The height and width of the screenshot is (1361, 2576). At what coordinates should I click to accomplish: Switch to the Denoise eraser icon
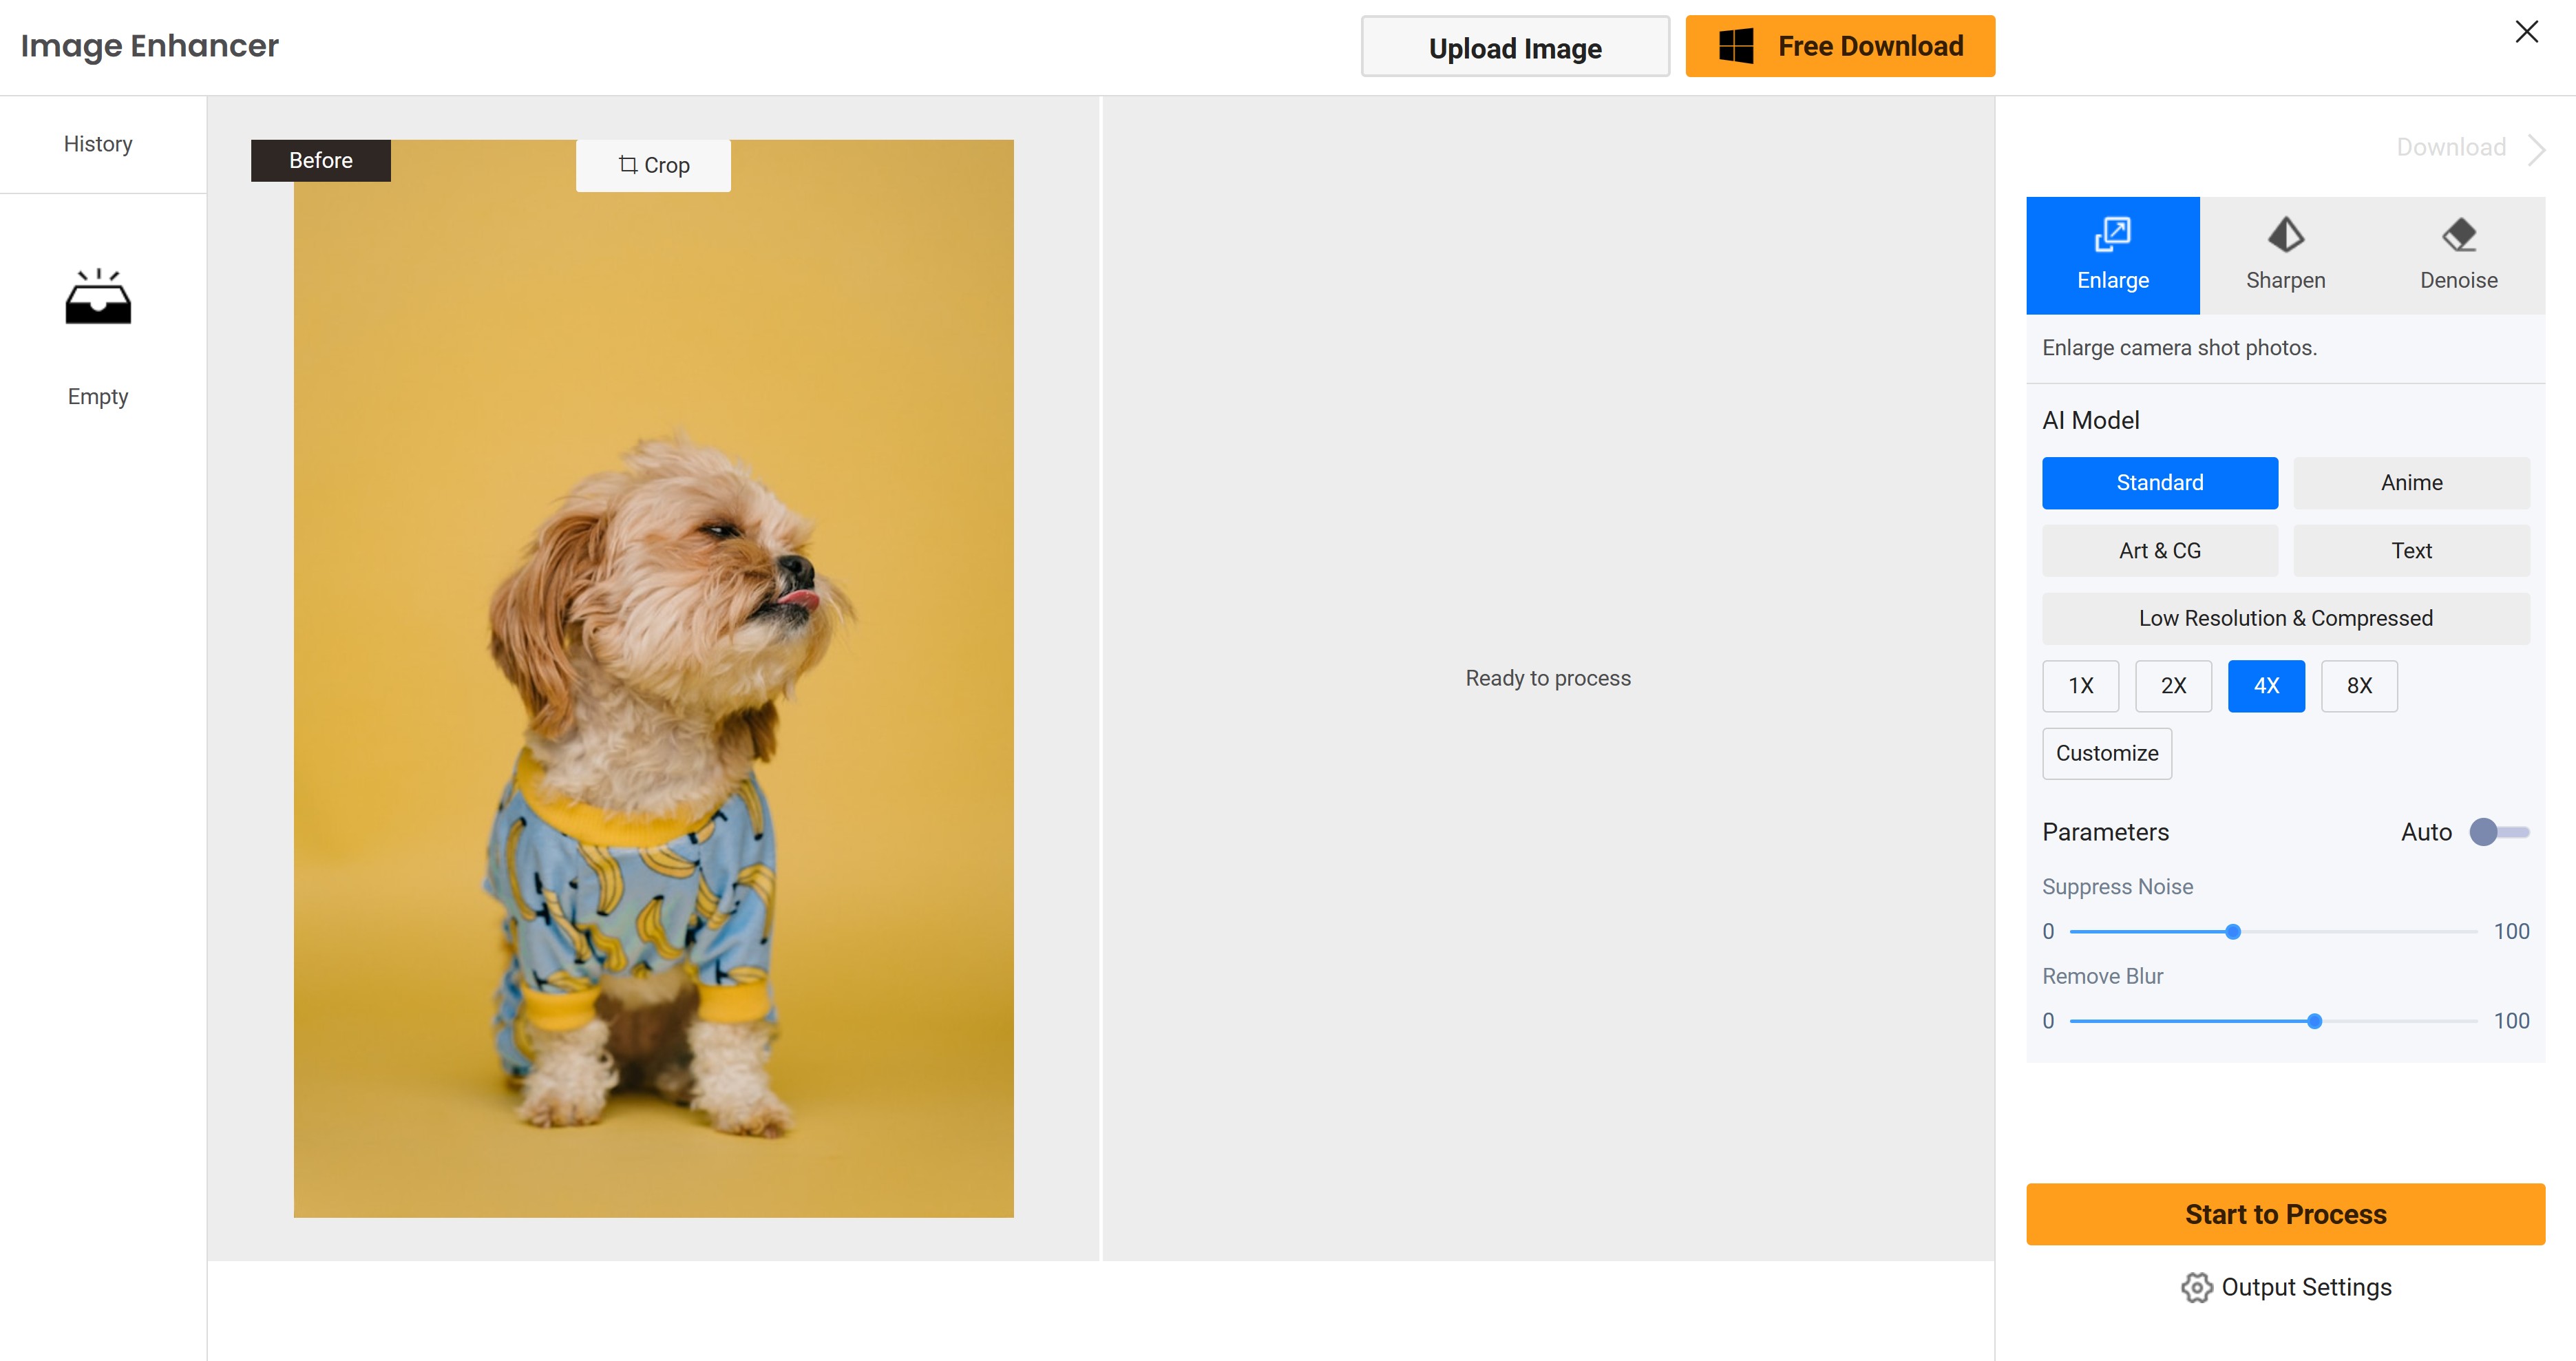tap(2459, 236)
